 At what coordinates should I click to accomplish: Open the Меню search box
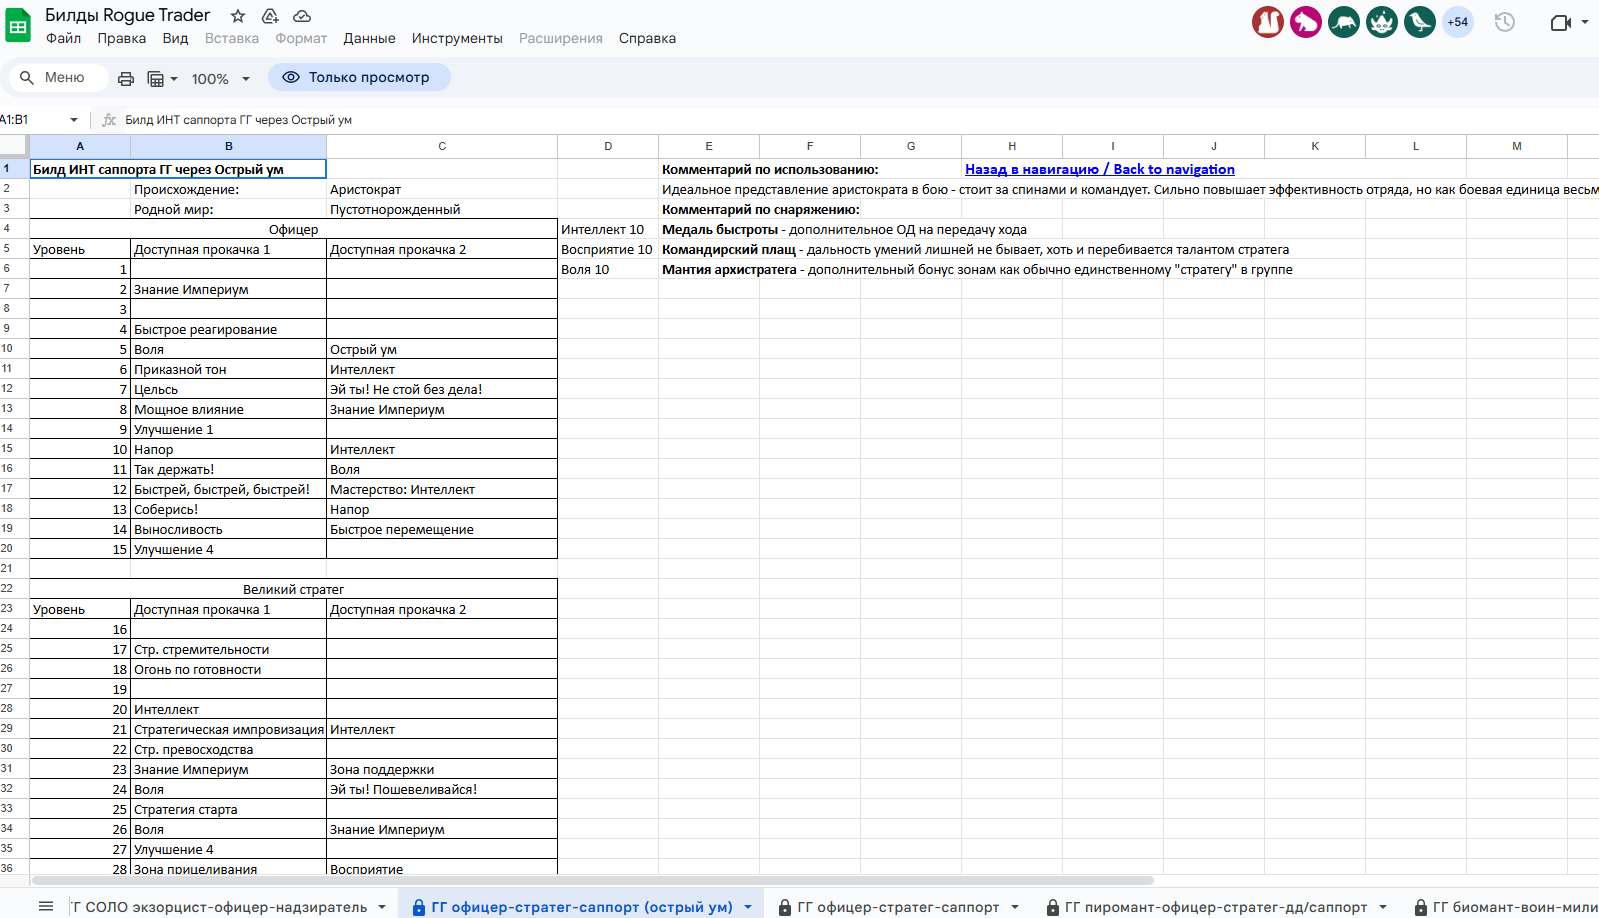tap(57, 77)
